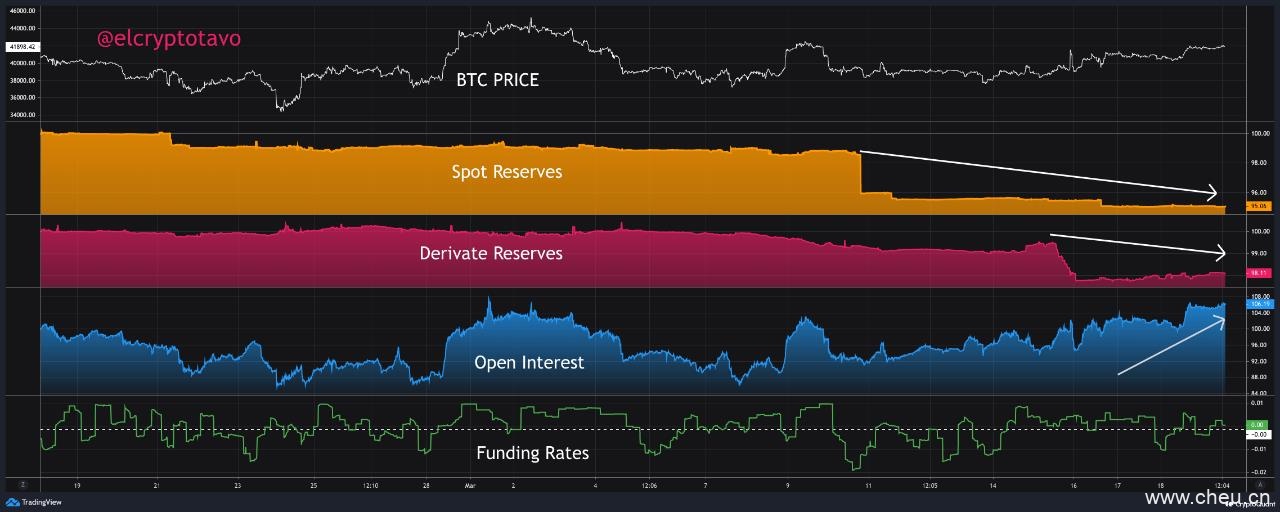This screenshot has height=512, width=1280.
Task: Select the Funding Rates pane label
Action: 532,453
